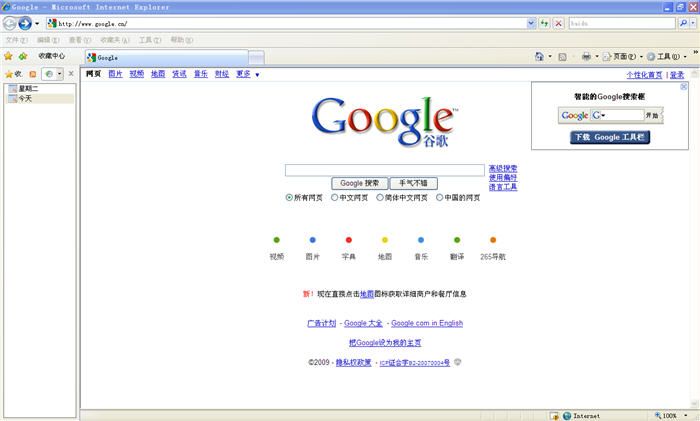Select the 中文网页 radio button
700x421 pixels.
(334, 197)
